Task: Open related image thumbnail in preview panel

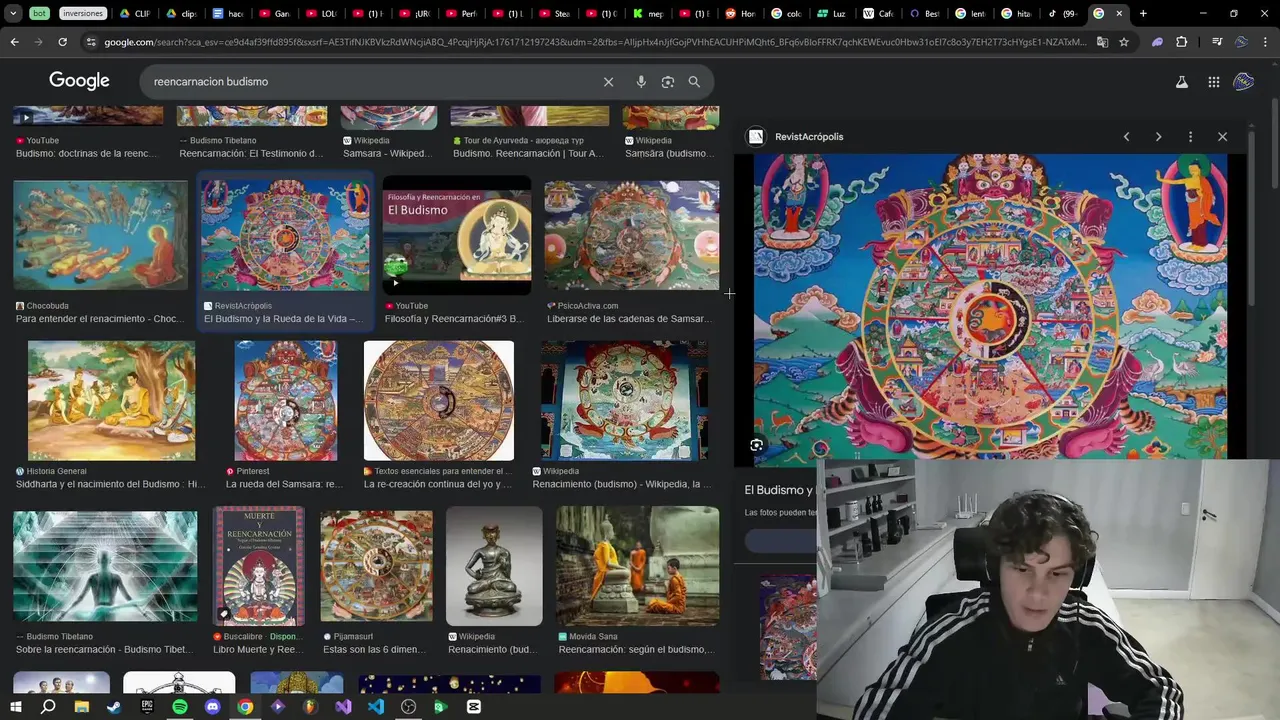Action: tap(788, 627)
